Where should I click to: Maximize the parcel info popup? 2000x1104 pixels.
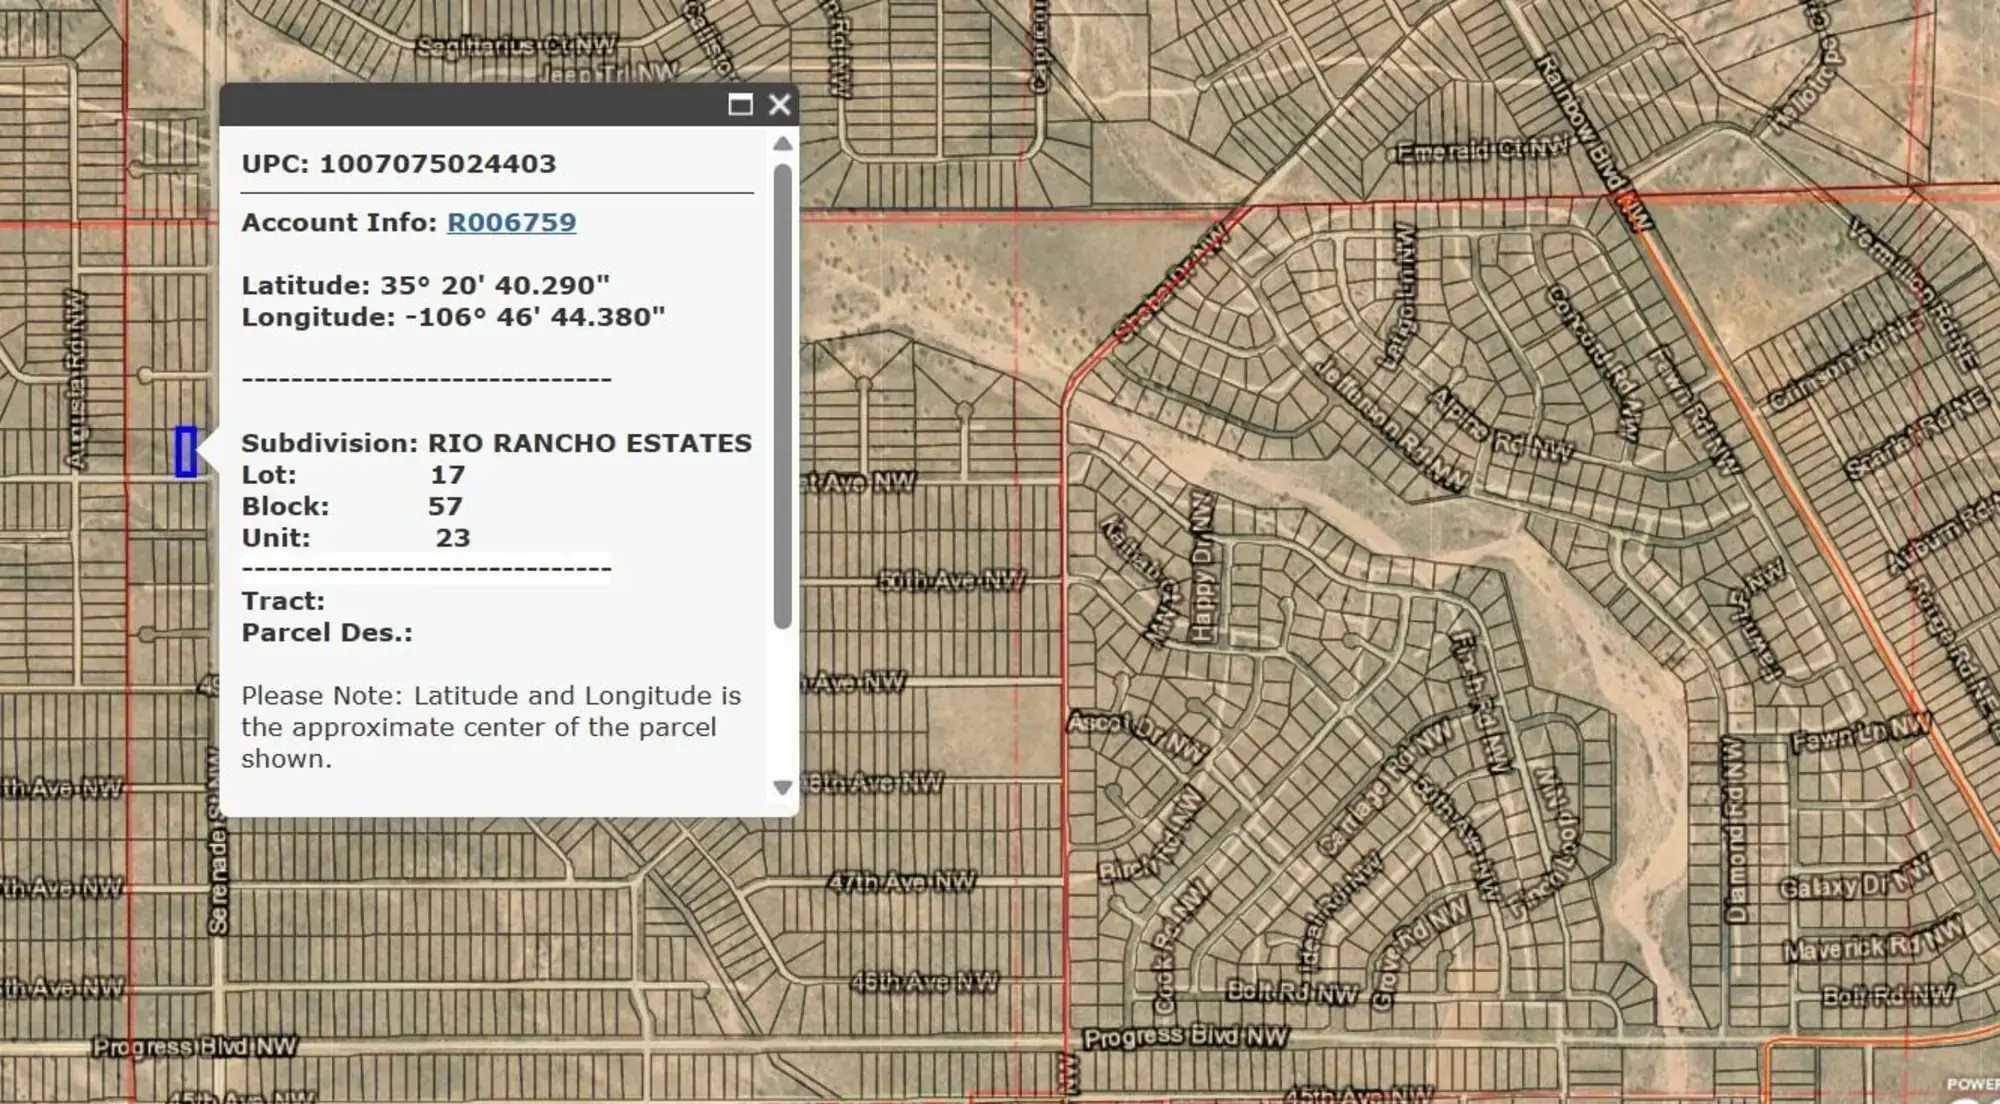740,105
